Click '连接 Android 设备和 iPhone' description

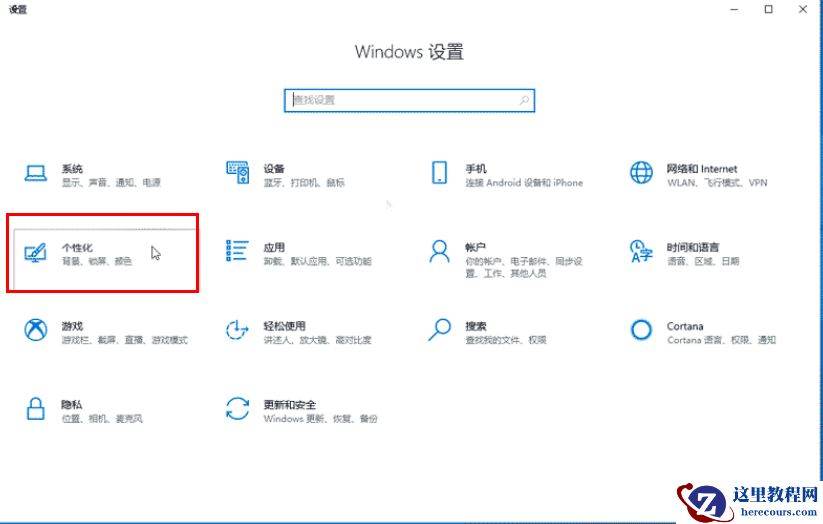[524, 183]
